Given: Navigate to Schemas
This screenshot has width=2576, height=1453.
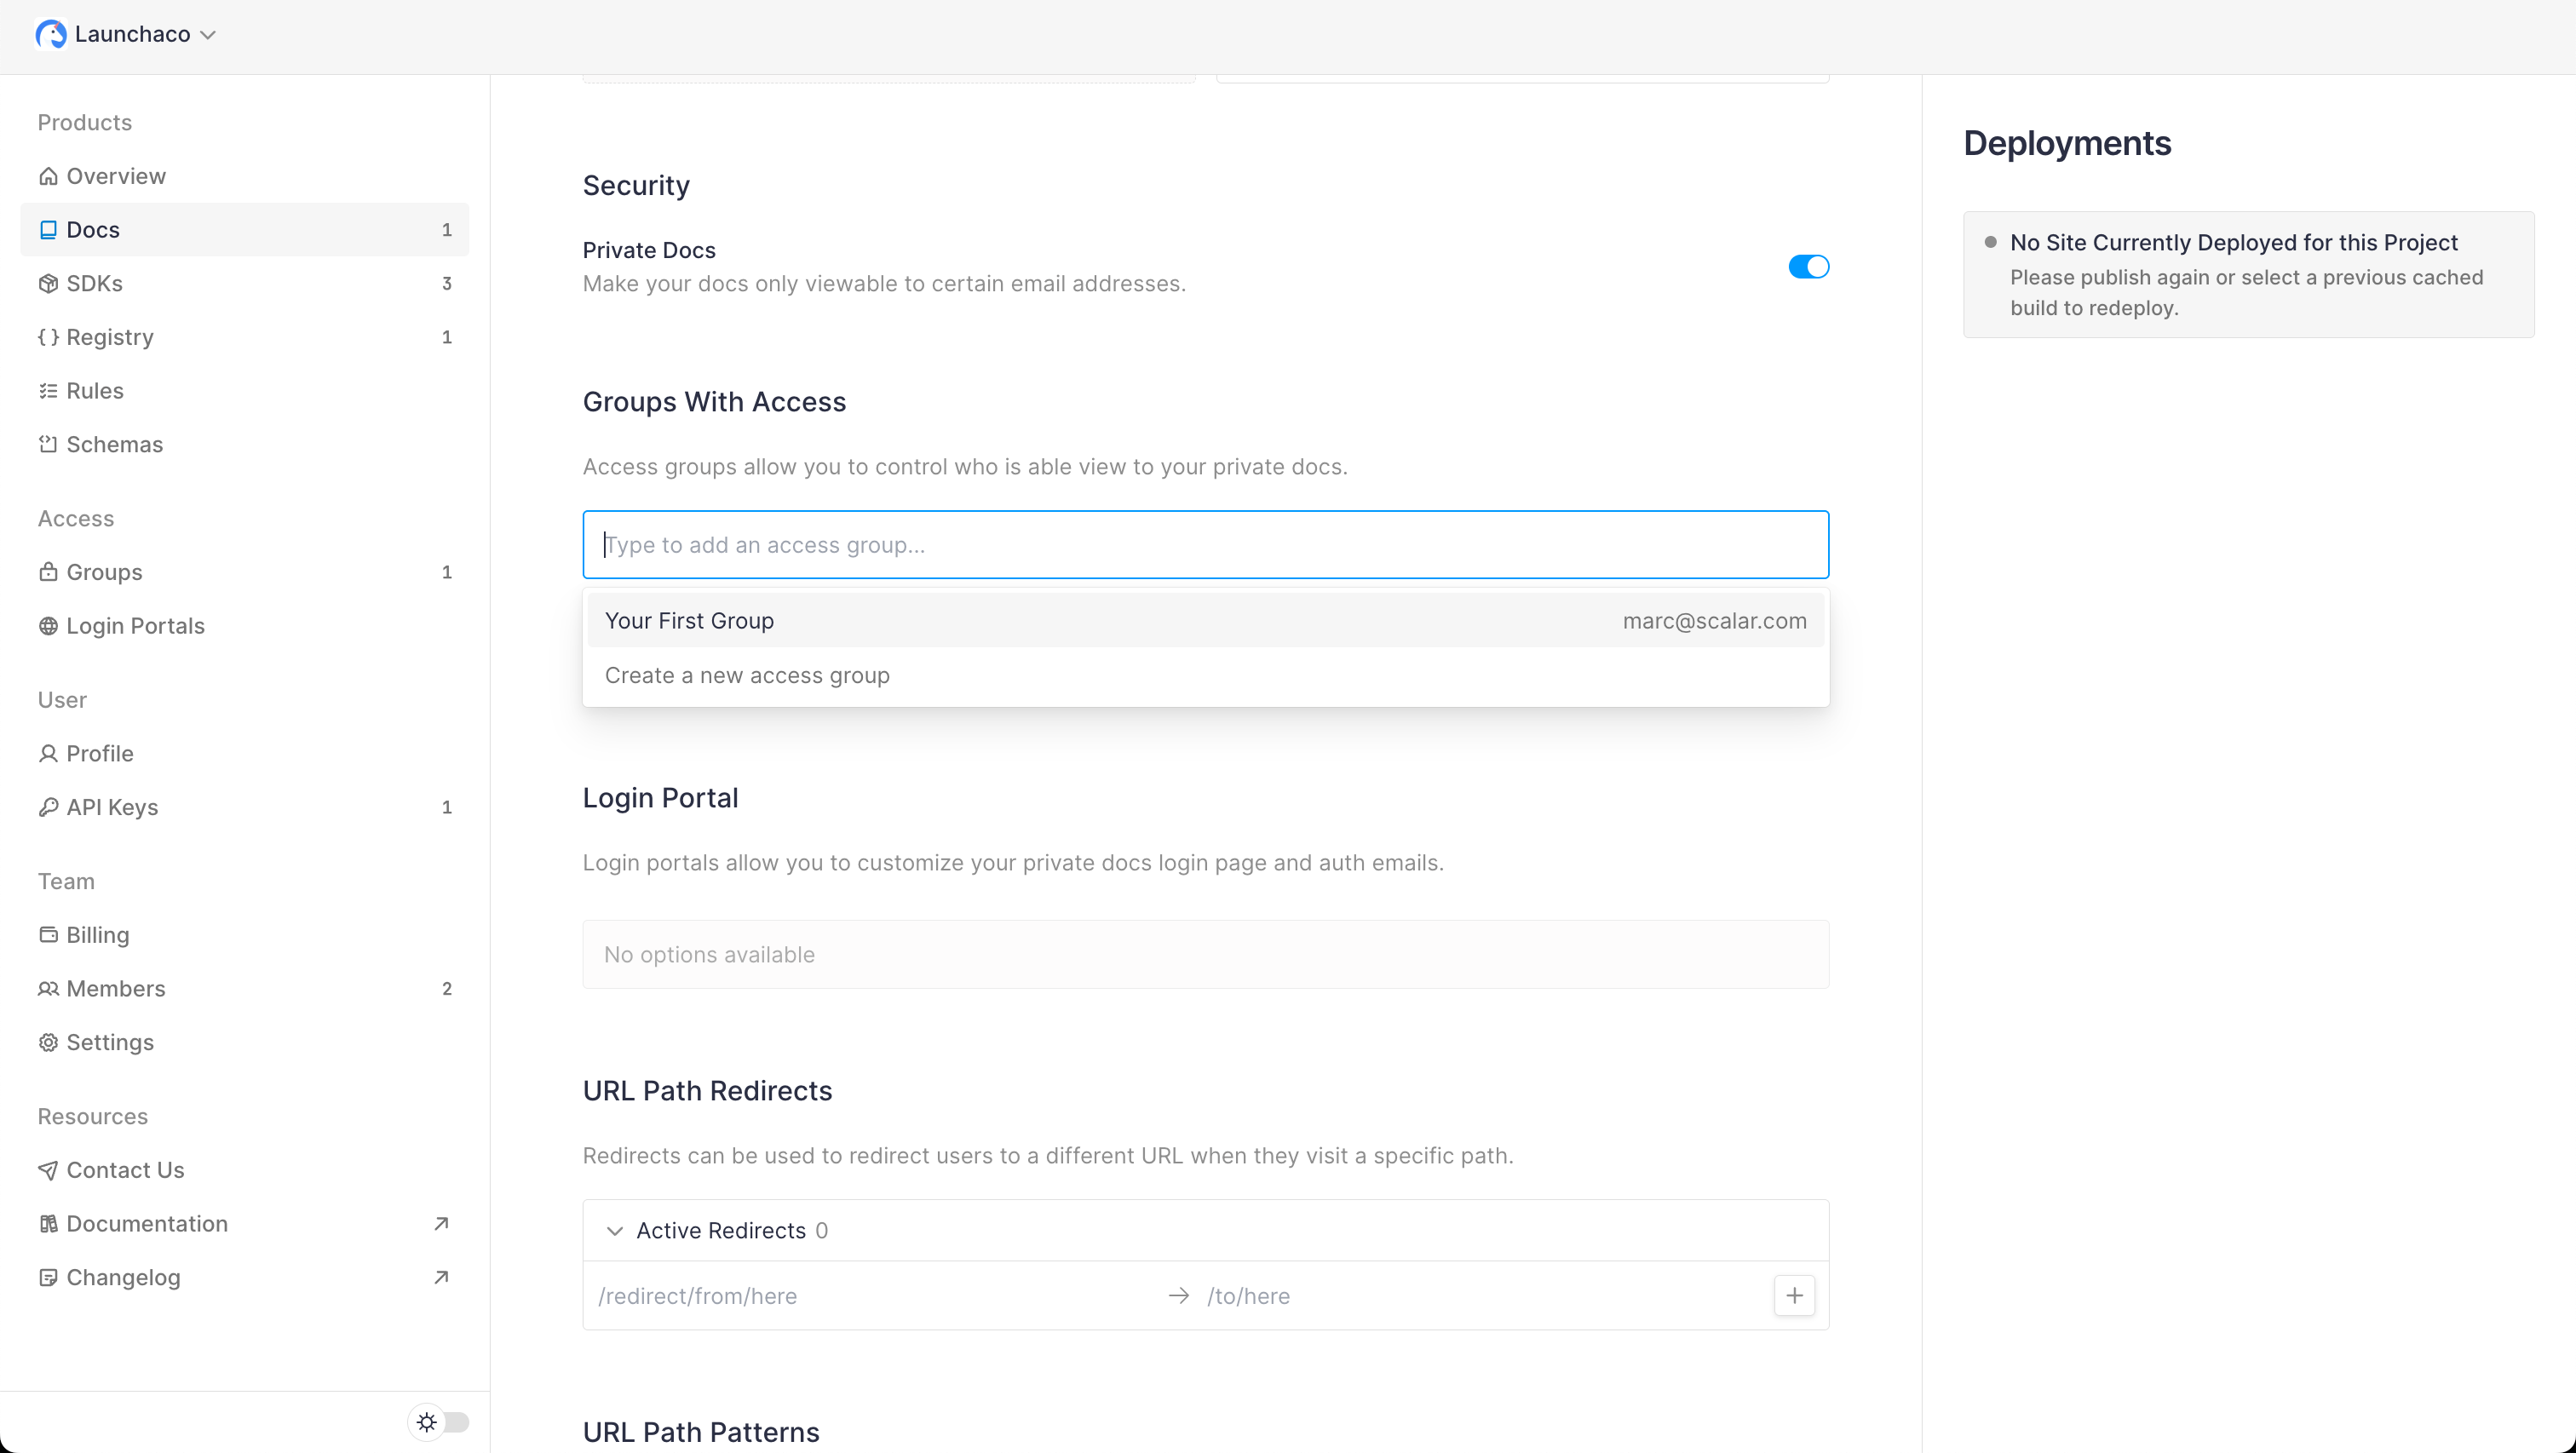Looking at the screenshot, I should (x=244, y=444).
